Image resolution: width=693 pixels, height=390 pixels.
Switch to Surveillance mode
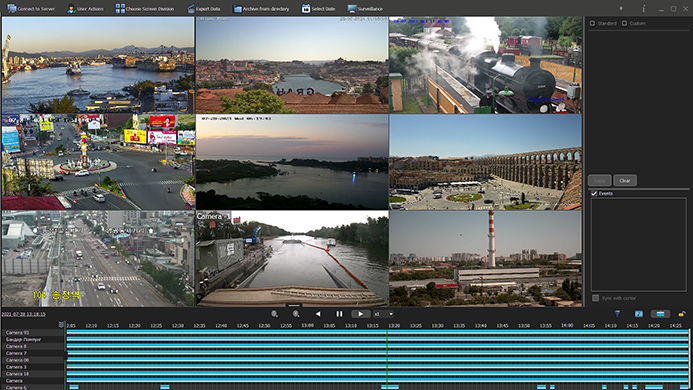pos(365,8)
